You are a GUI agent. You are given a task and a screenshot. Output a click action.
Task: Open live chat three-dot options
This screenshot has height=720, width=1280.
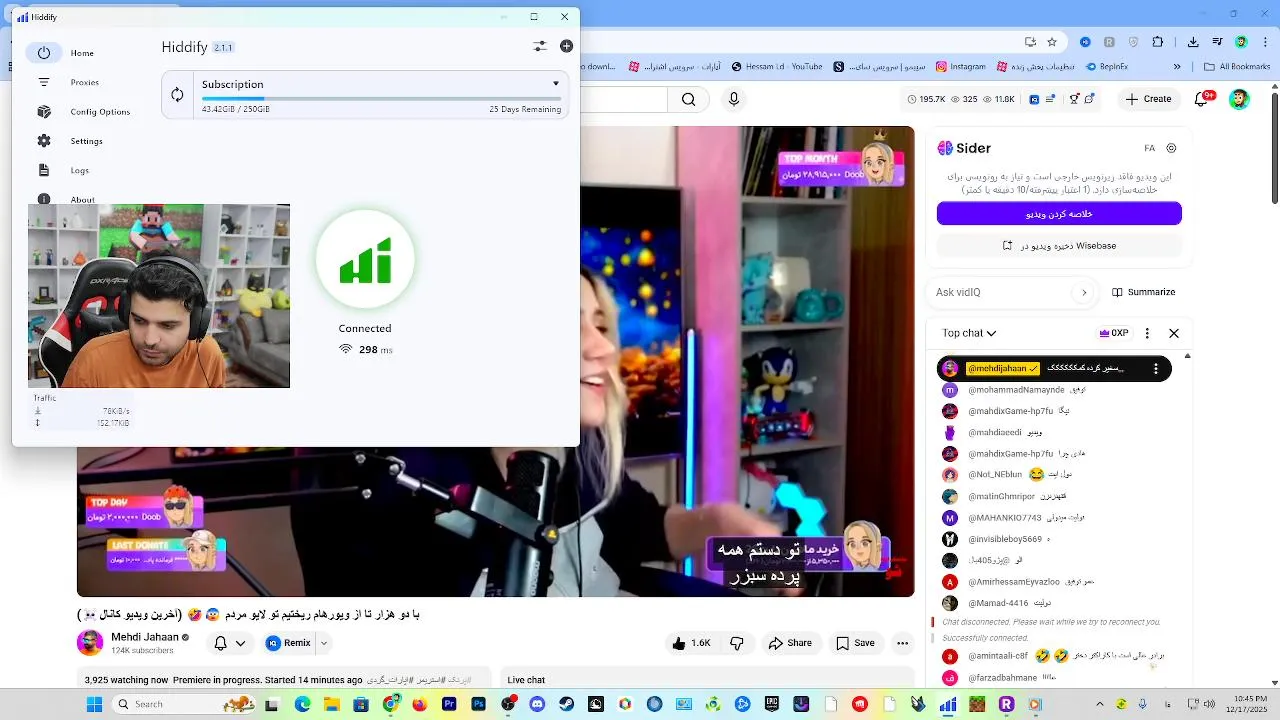(x=1147, y=333)
